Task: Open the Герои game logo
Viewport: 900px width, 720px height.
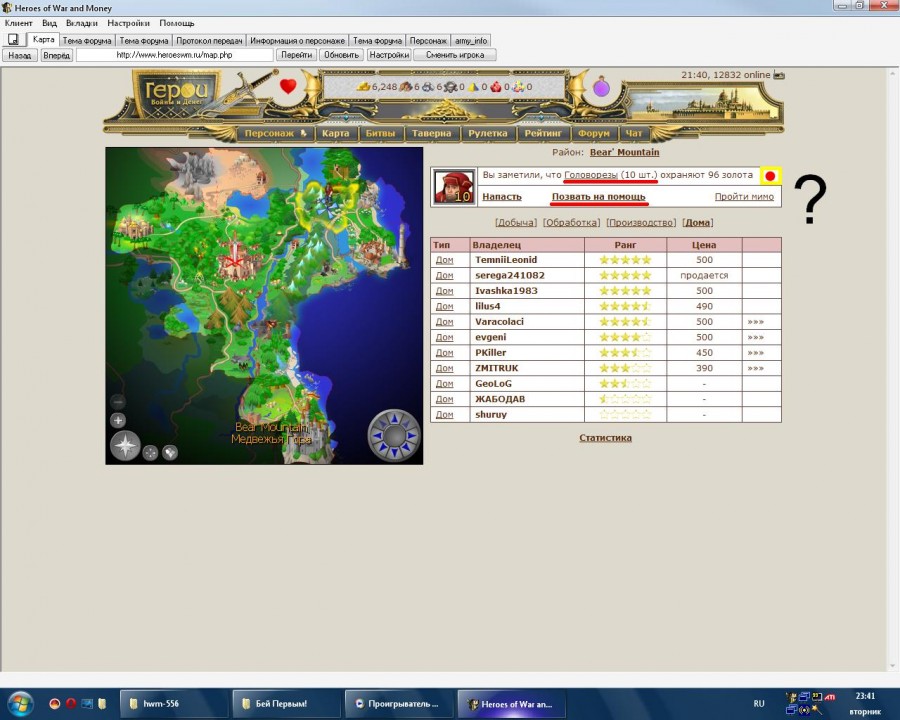Action: click(x=176, y=93)
